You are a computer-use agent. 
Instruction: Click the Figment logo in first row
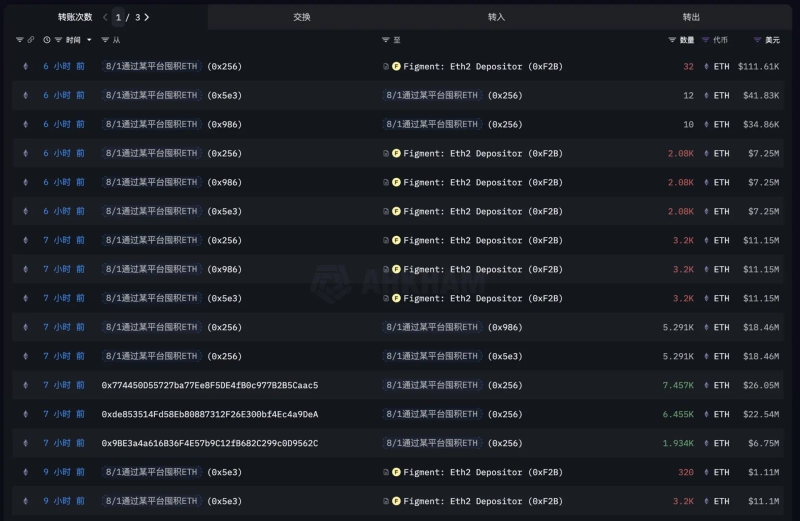click(x=396, y=67)
